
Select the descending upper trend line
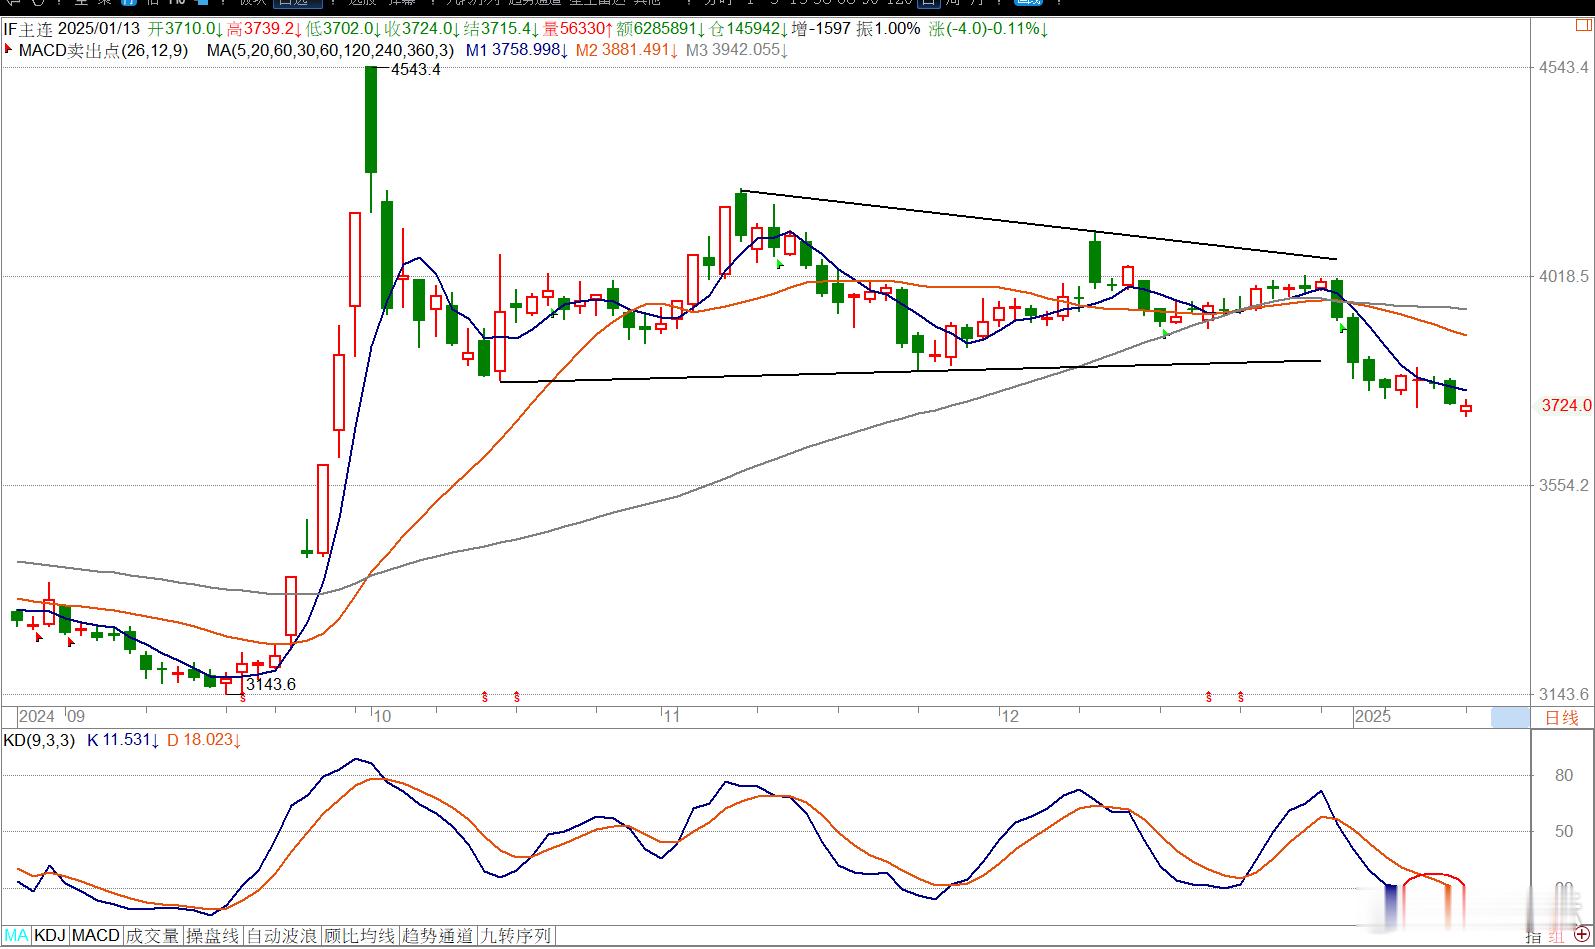[x=1040, y=225]
